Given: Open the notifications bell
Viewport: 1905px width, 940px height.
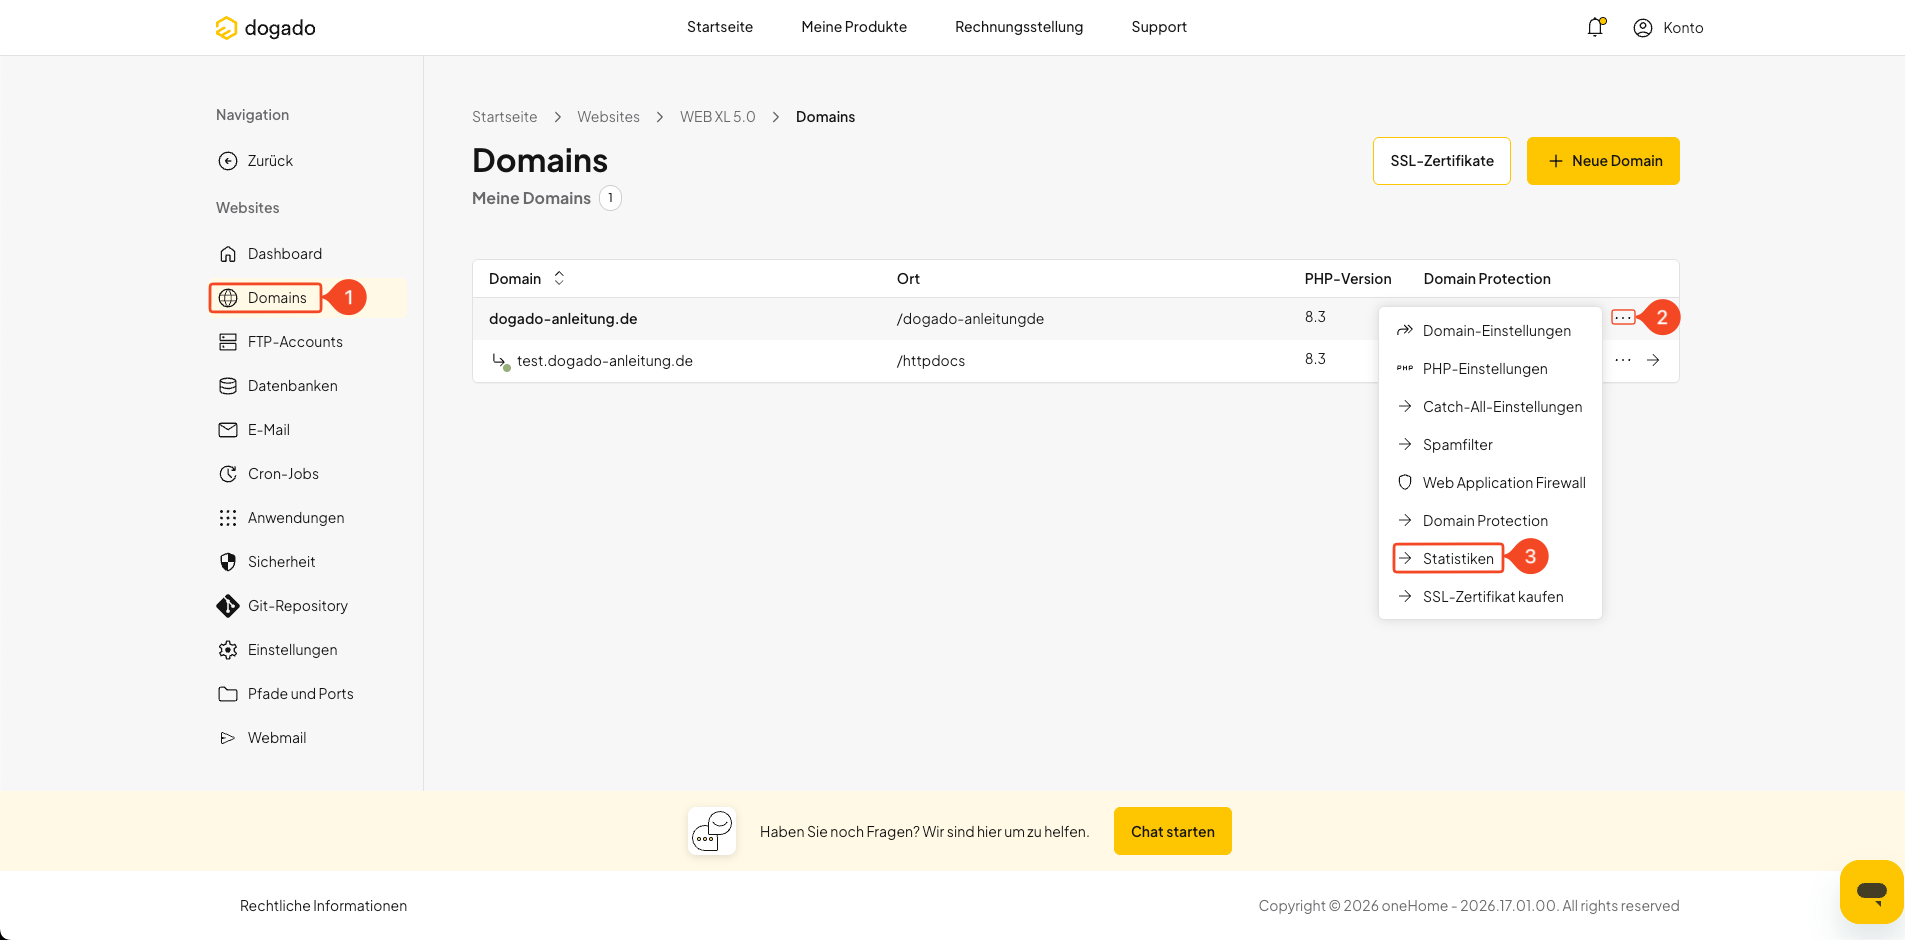Looking at the screenshot, I should click(1595, 27).
